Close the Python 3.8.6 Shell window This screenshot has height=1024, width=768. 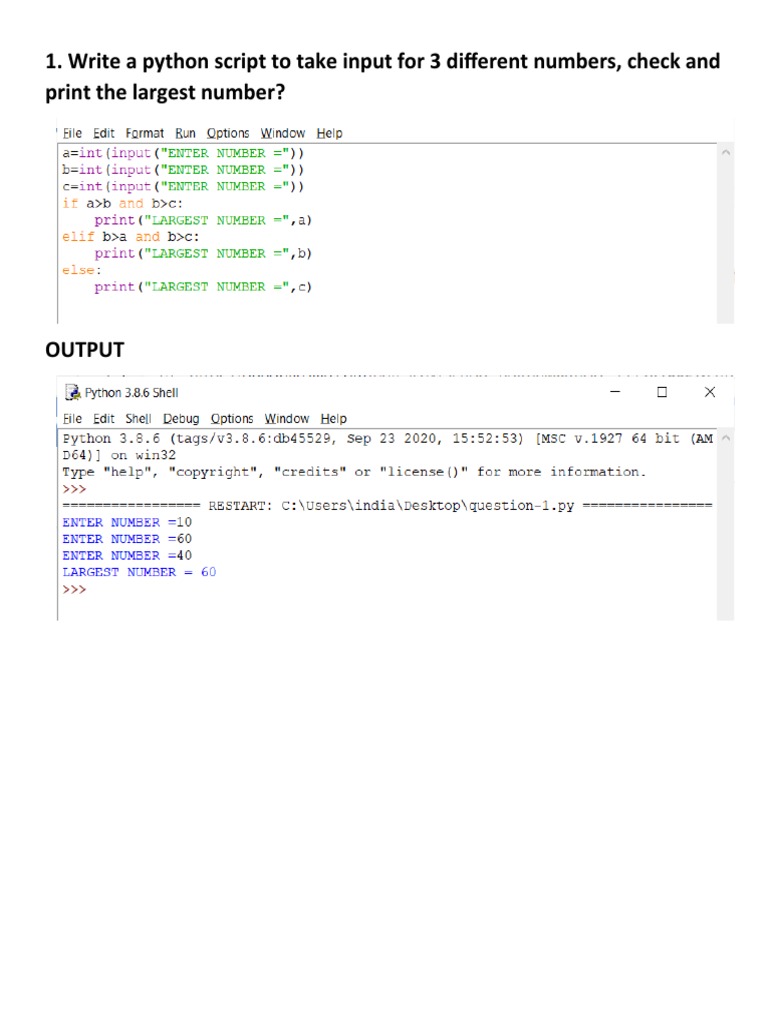click(x=710, y=392)
